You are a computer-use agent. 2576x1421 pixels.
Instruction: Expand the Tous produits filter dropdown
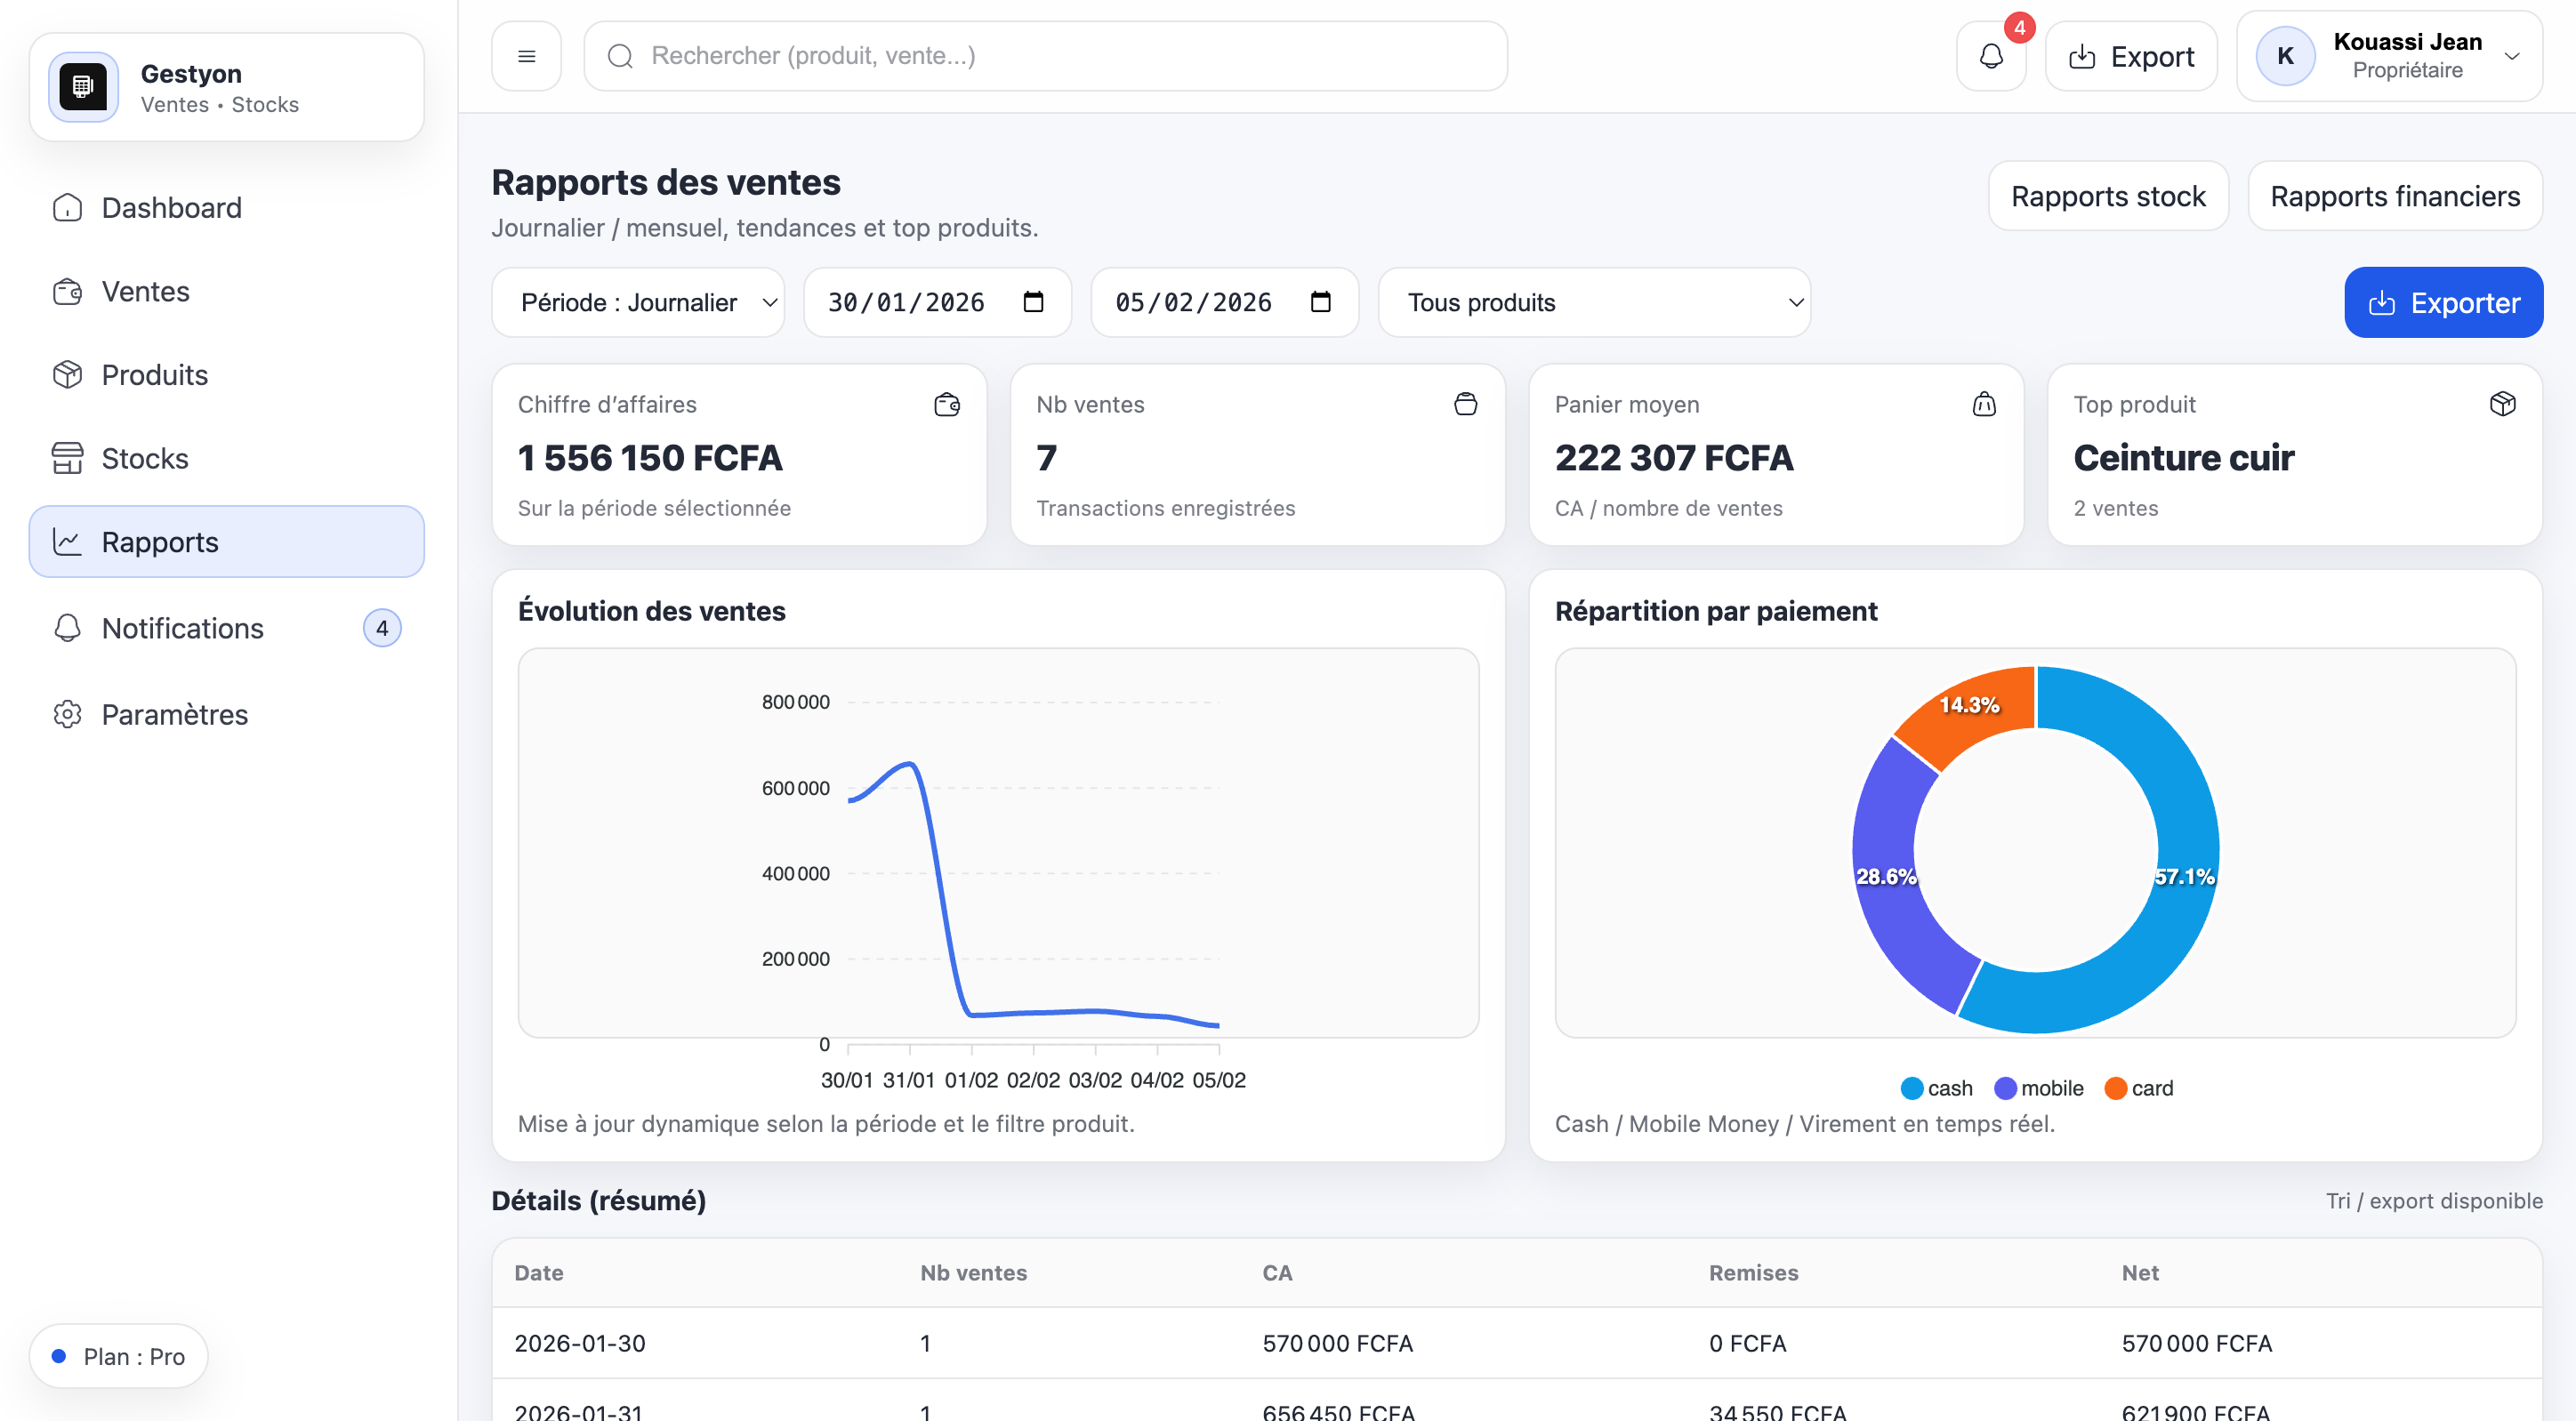tap(1594, 302)
